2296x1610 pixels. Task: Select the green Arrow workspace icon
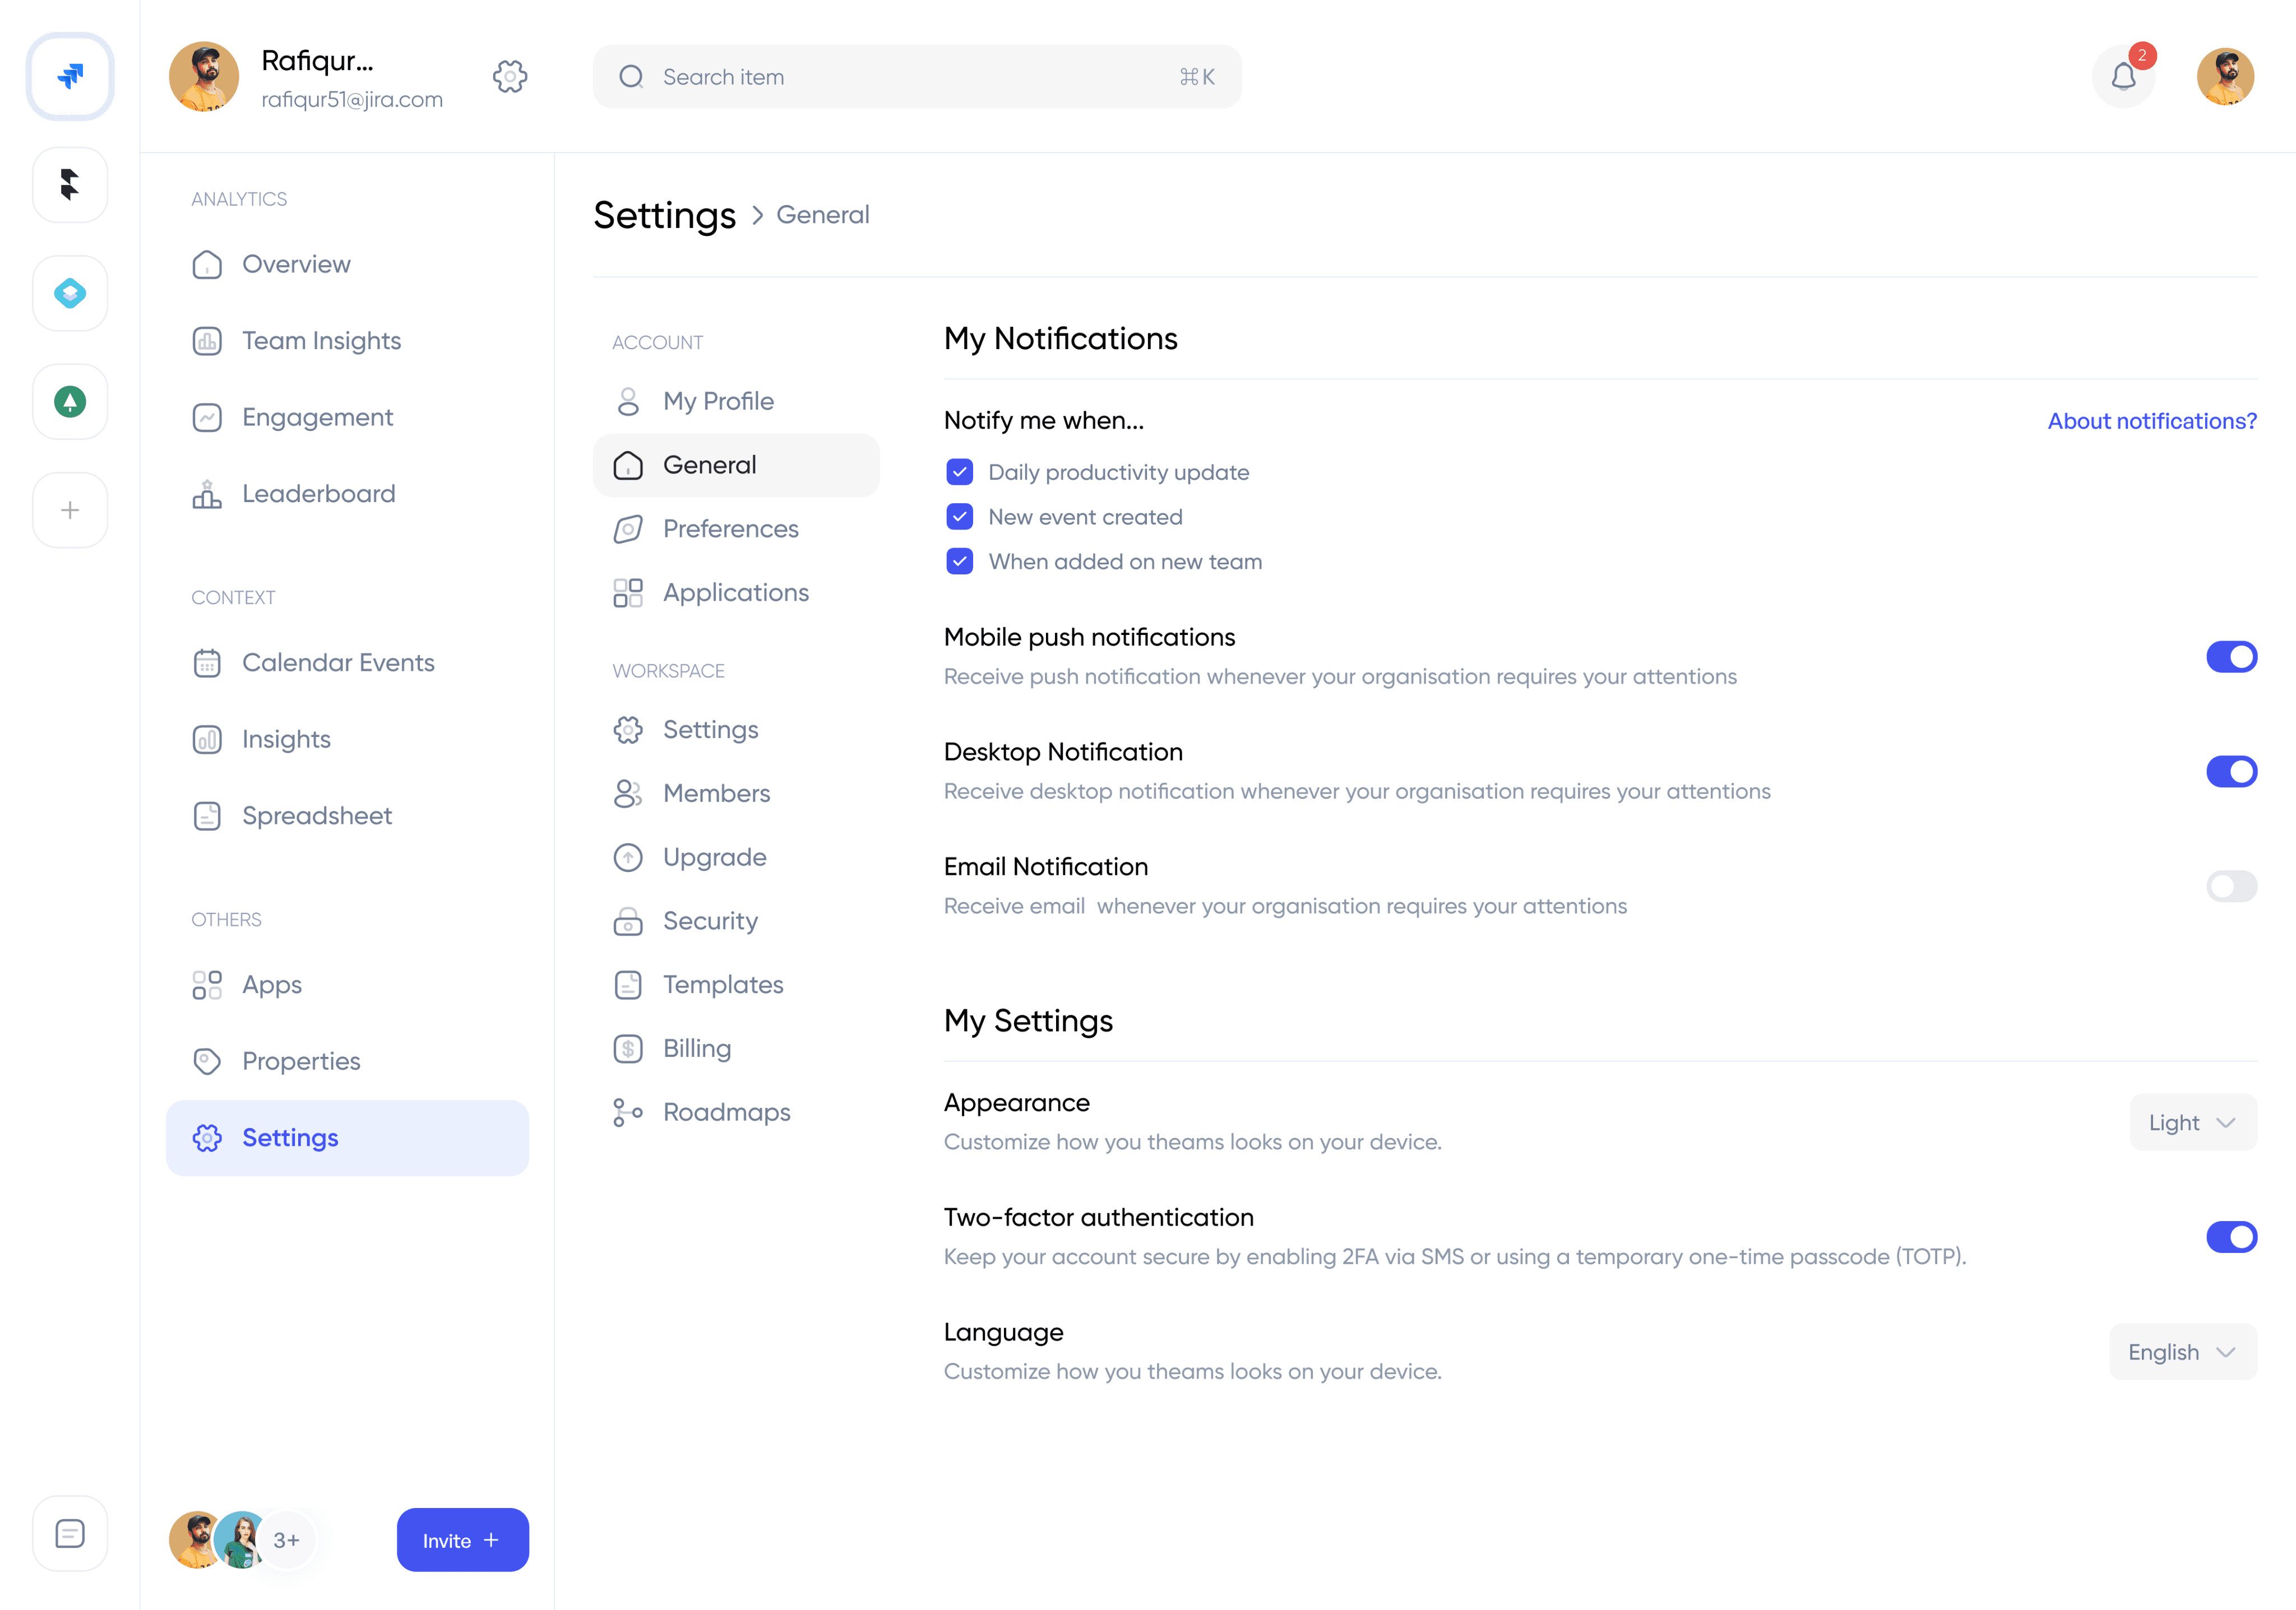tap(70, 402)
